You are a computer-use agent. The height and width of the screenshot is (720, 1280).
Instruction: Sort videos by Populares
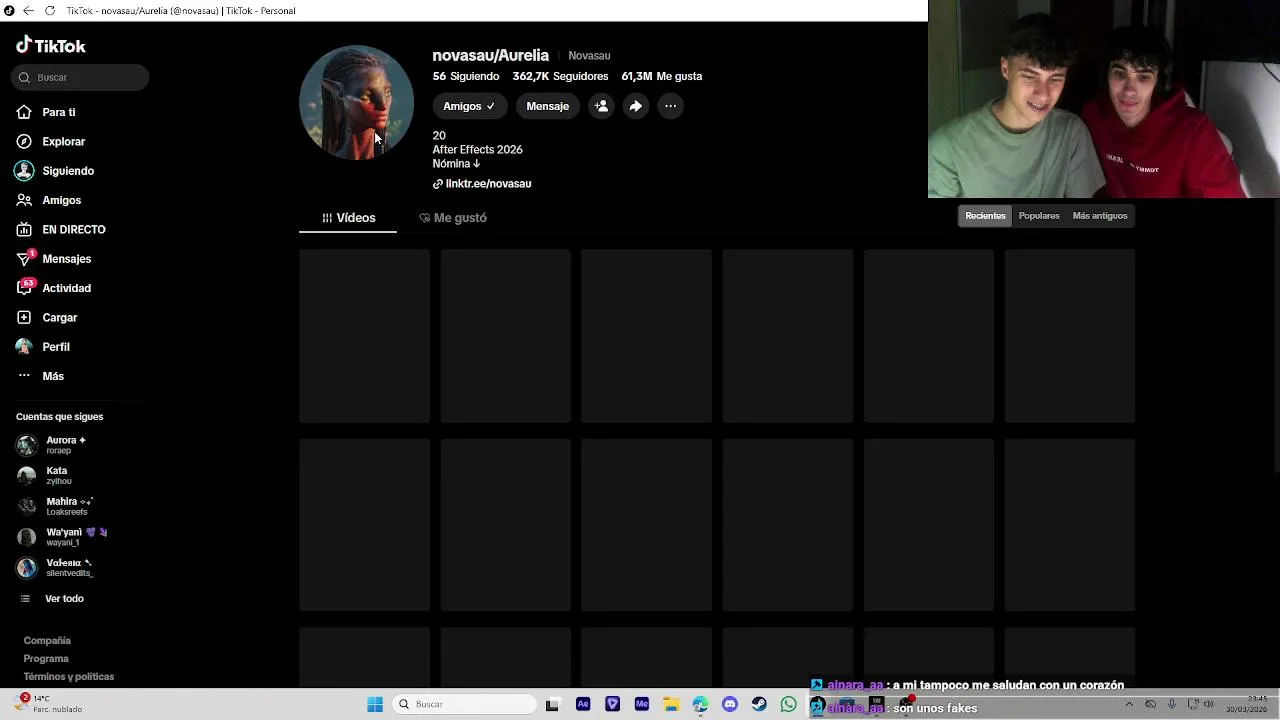pyautogui.click(x=1039, y=216)
